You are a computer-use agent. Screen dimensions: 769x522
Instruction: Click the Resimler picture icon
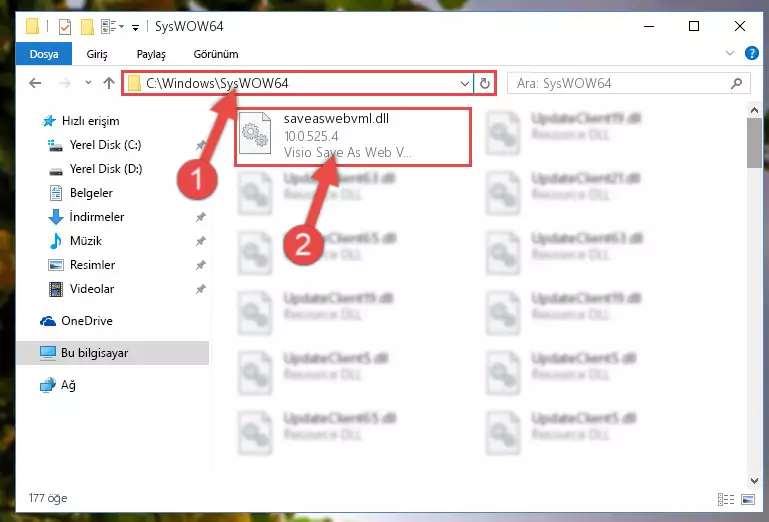(x=56, y=265)
